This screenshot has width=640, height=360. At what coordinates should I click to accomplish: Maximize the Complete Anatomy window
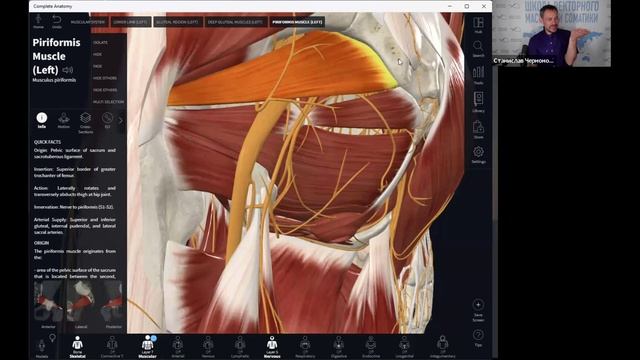[467, 6]
